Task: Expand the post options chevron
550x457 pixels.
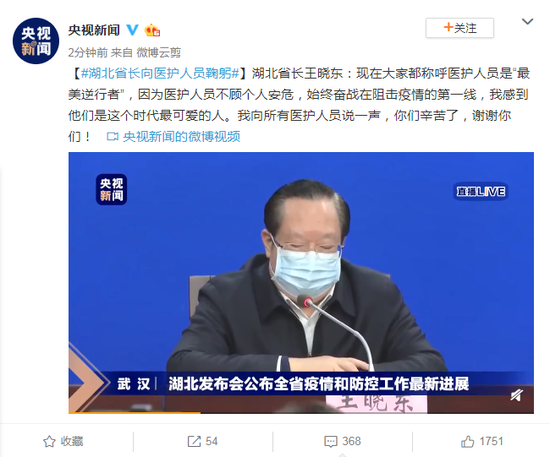Action: click(x=527, y=22)
